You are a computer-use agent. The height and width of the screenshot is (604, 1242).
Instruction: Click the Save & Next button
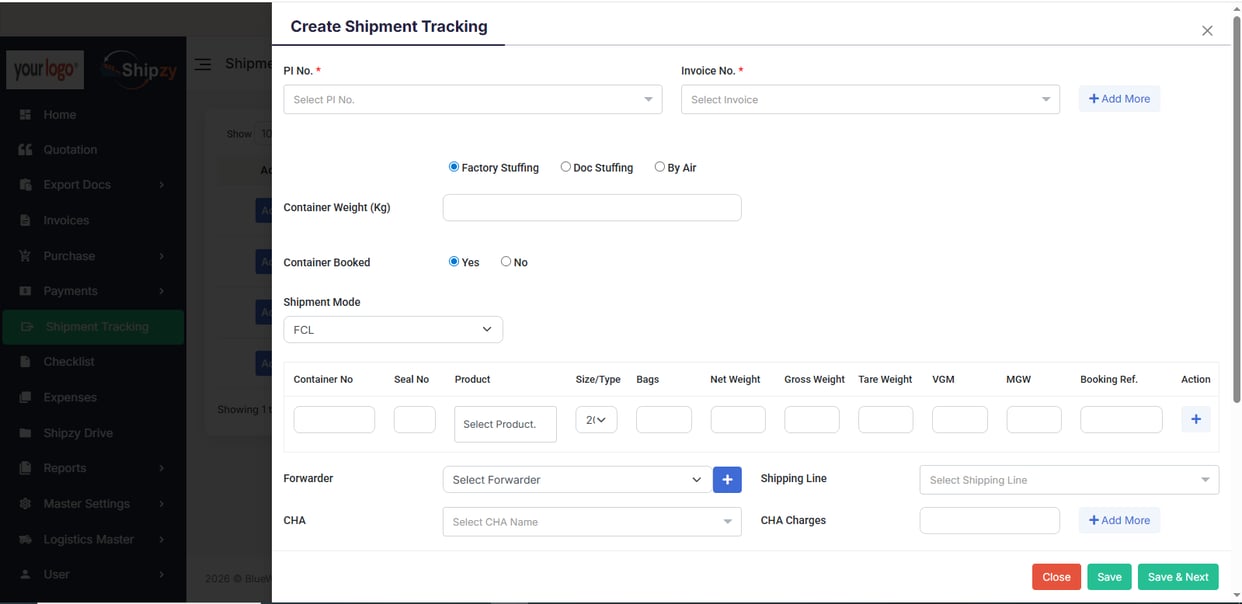point(1178,577)
